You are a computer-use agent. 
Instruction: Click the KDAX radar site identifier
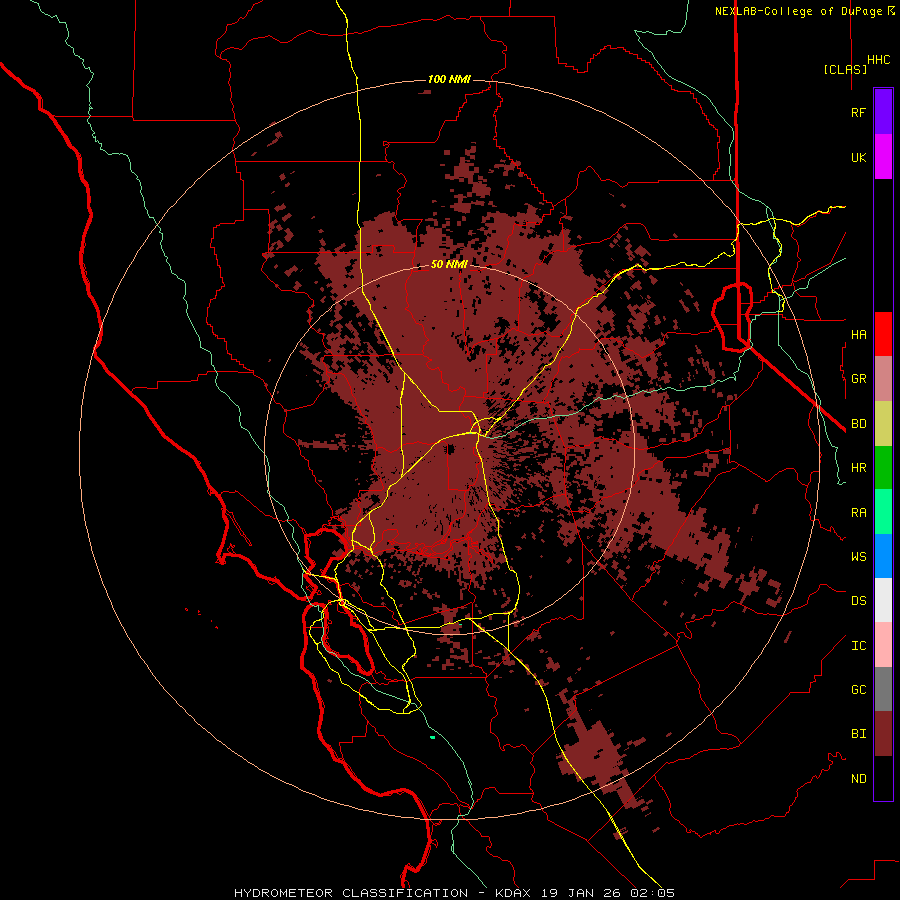(513, 893)
